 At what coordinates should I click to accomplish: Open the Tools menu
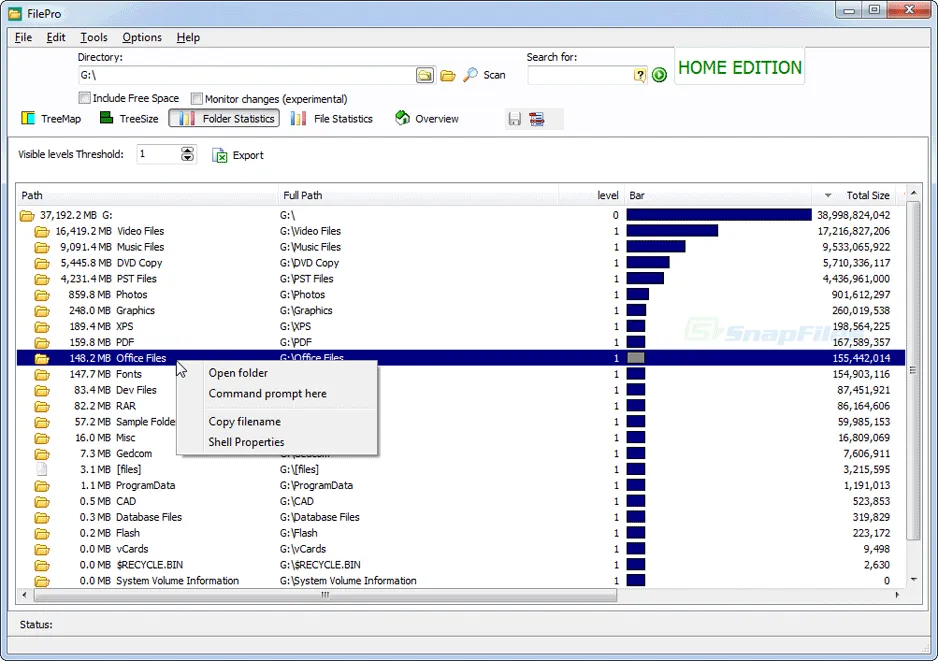(x=94, y=37)
